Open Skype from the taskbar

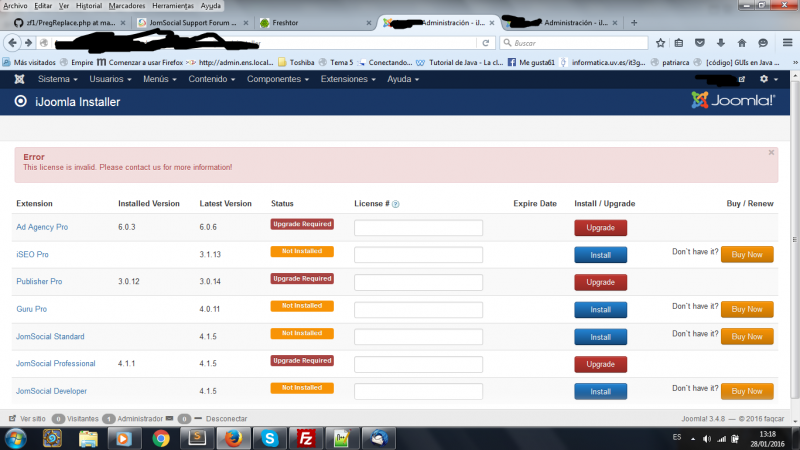[x=270, y=438]
